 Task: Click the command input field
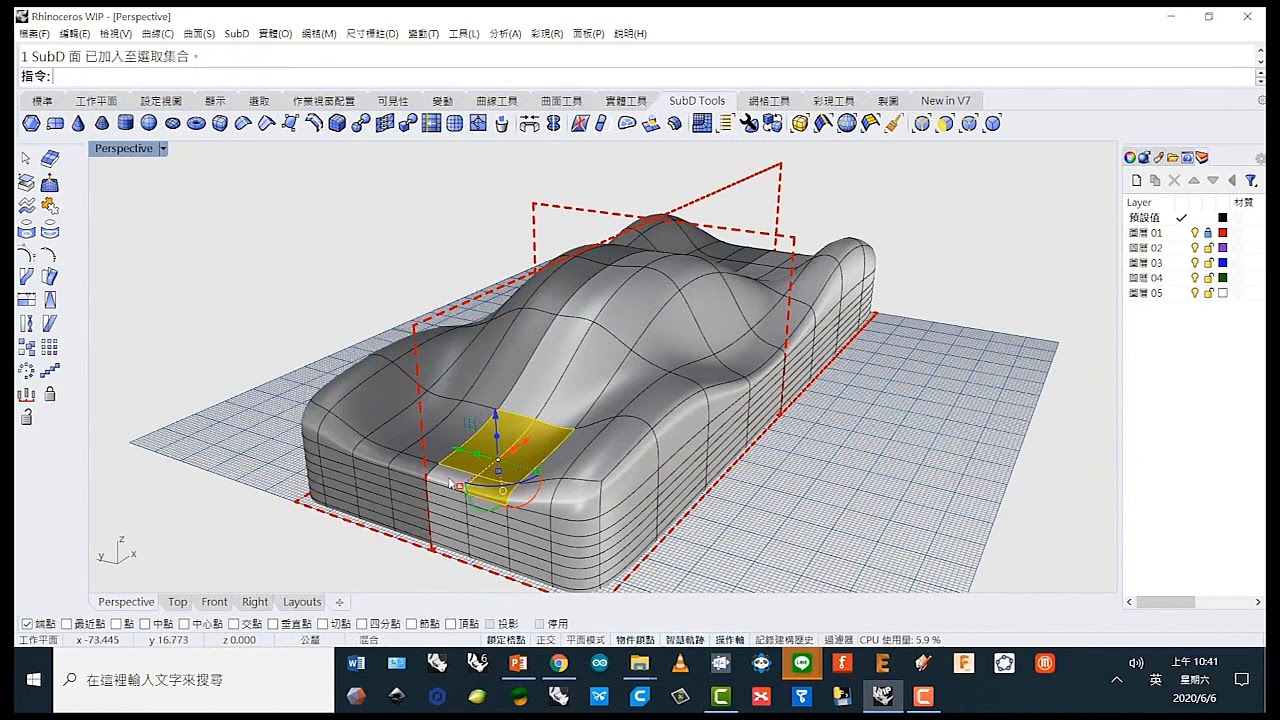coord(655,77)
